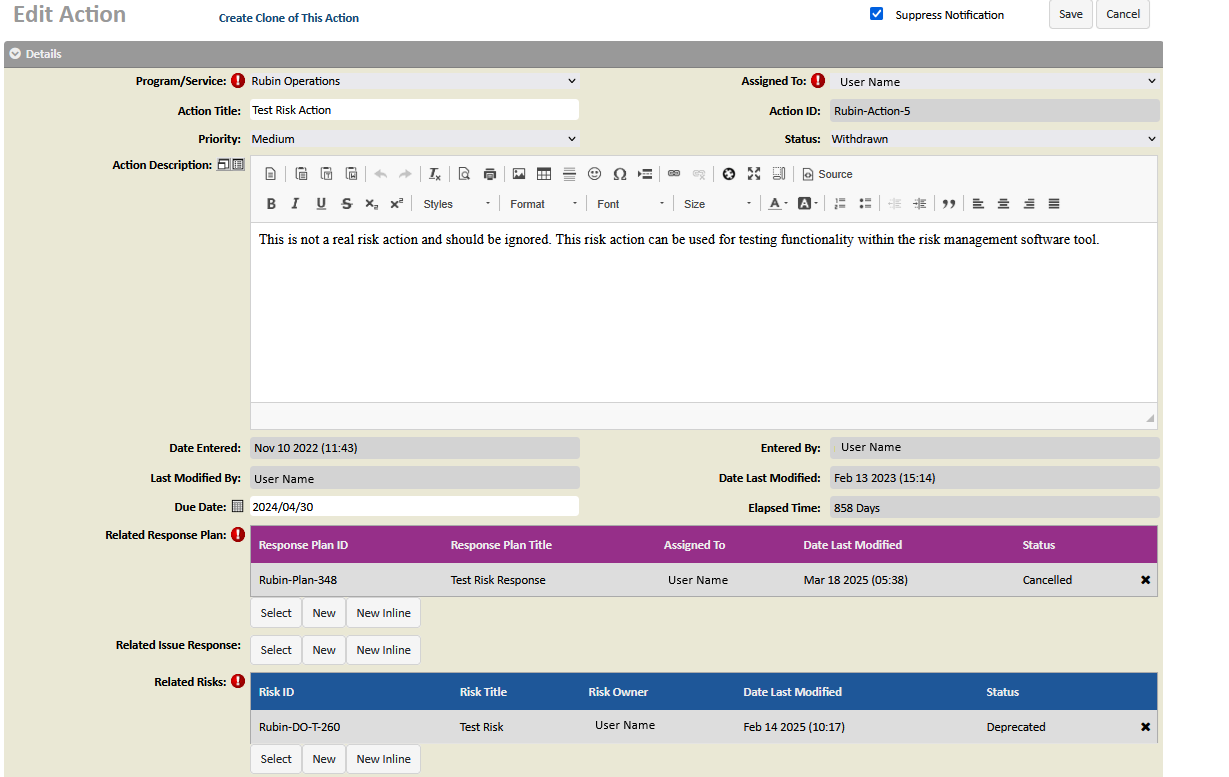The width and height of the screenshot is (1229, 777).
Task: Insert a table into the description
Action: point(544,174)
